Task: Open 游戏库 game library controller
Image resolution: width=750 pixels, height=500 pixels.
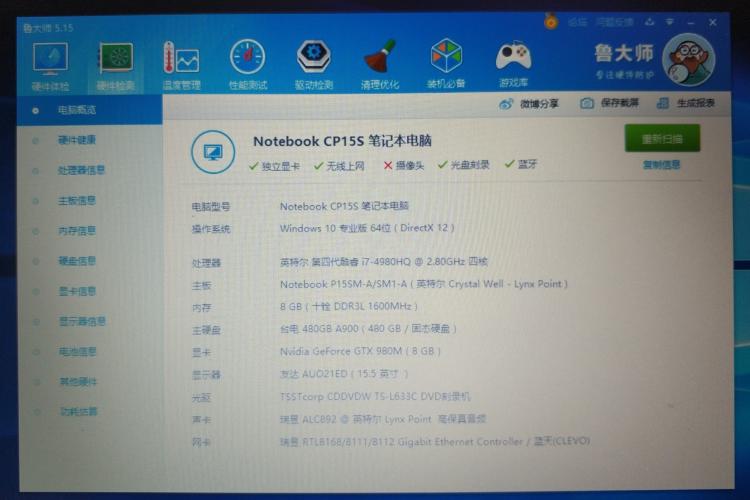Action: coord(513,64)
